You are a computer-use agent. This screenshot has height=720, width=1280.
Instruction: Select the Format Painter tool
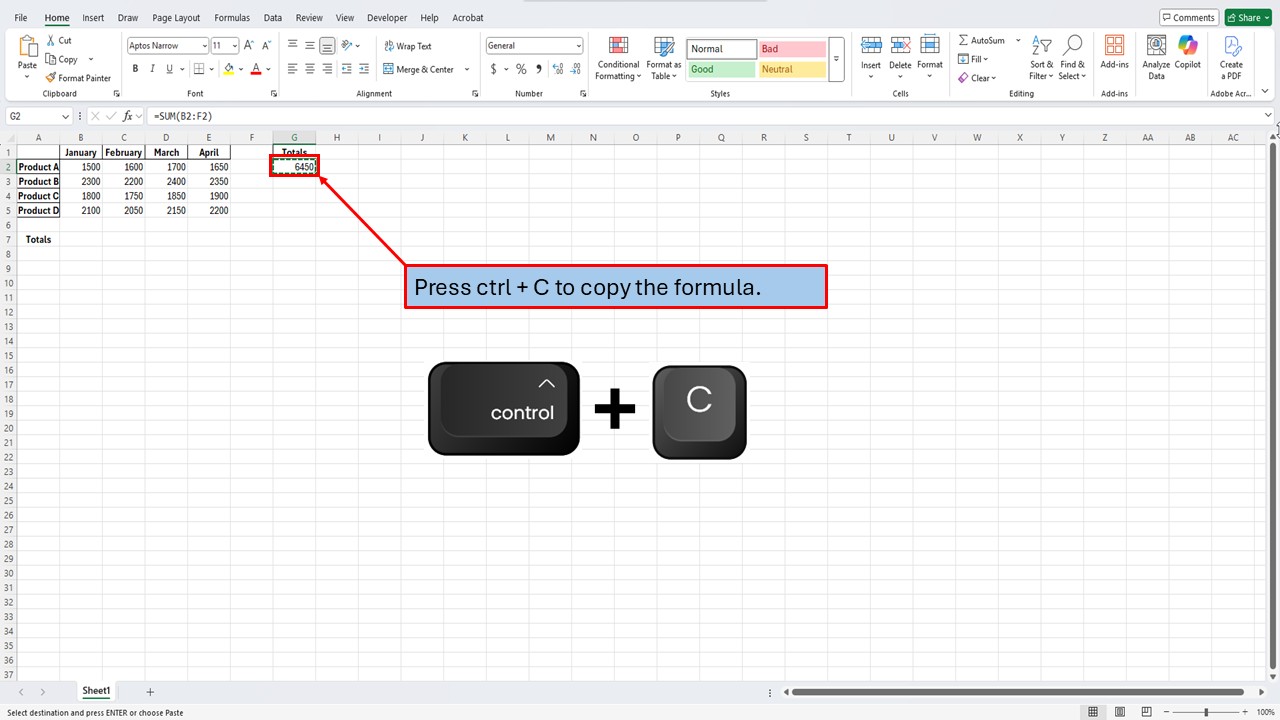(79, 77)
